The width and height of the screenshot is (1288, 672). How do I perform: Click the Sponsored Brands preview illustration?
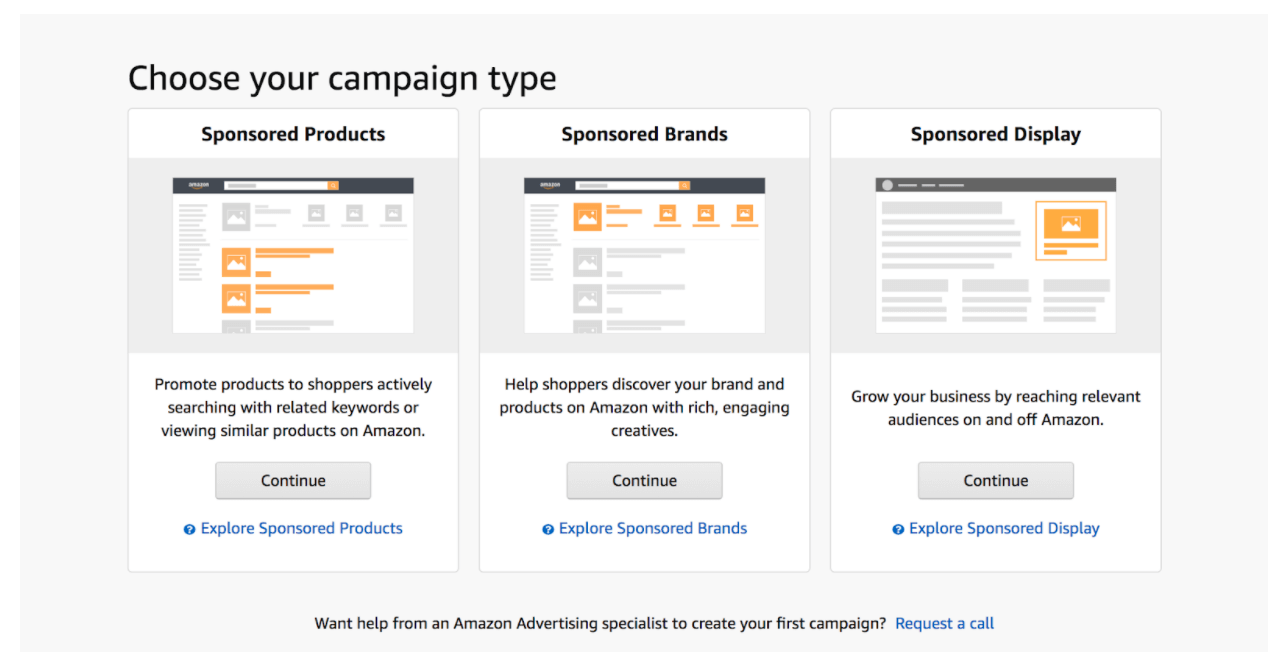(644, 255)
